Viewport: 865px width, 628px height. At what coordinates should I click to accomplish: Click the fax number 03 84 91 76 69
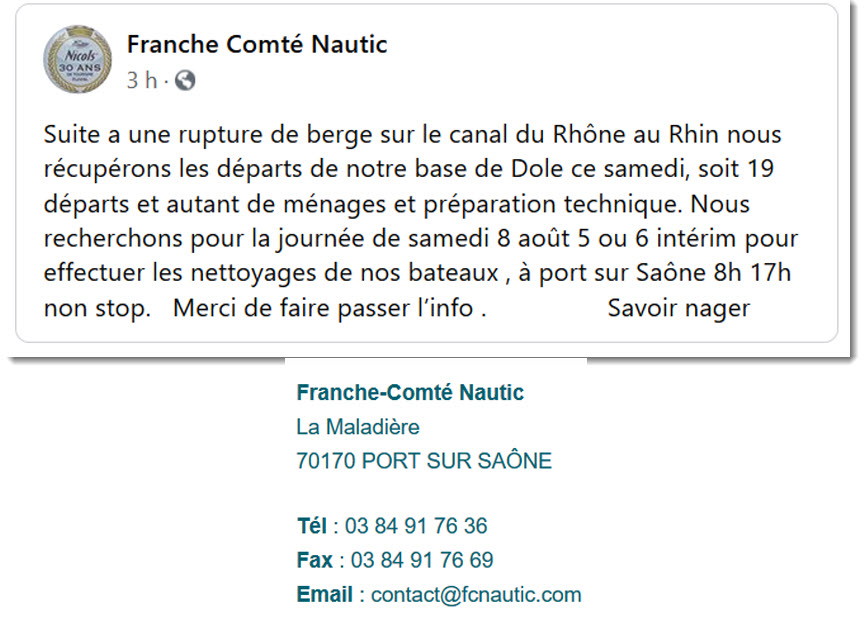(422, 560)
